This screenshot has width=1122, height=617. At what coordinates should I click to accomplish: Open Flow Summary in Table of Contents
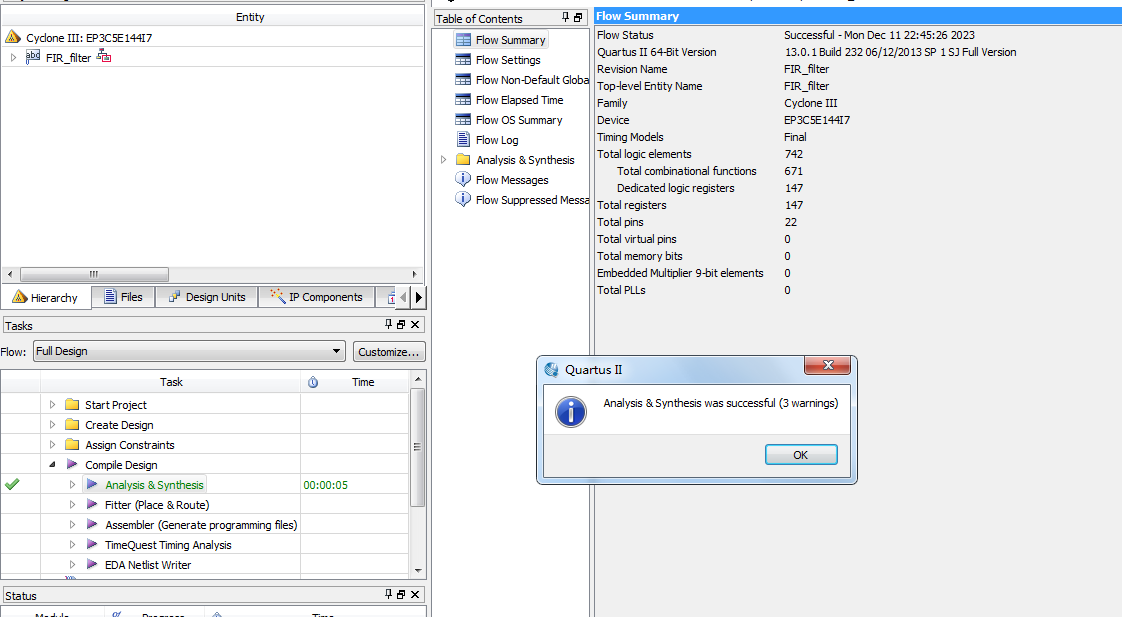point(510,40)
